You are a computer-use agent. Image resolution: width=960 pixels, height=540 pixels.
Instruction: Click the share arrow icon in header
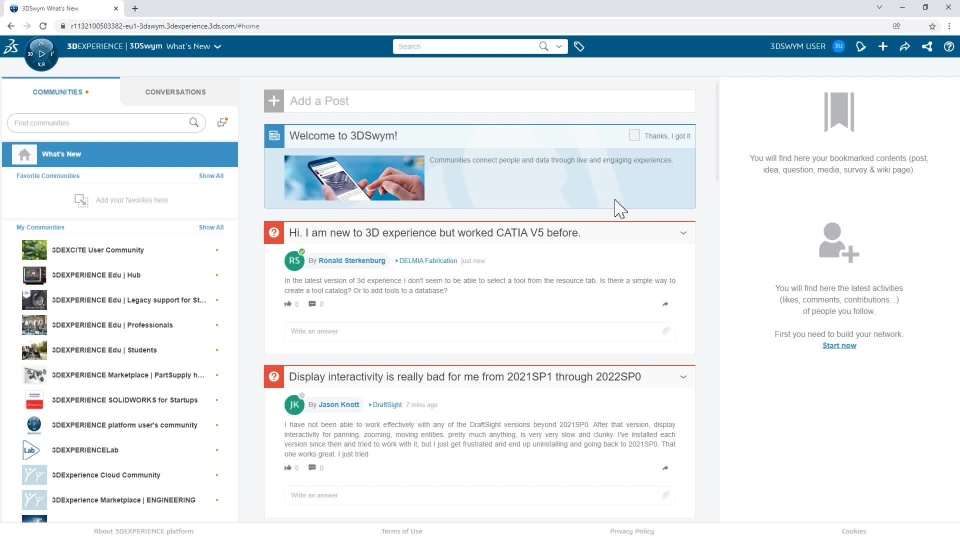[x=905, y=47]
